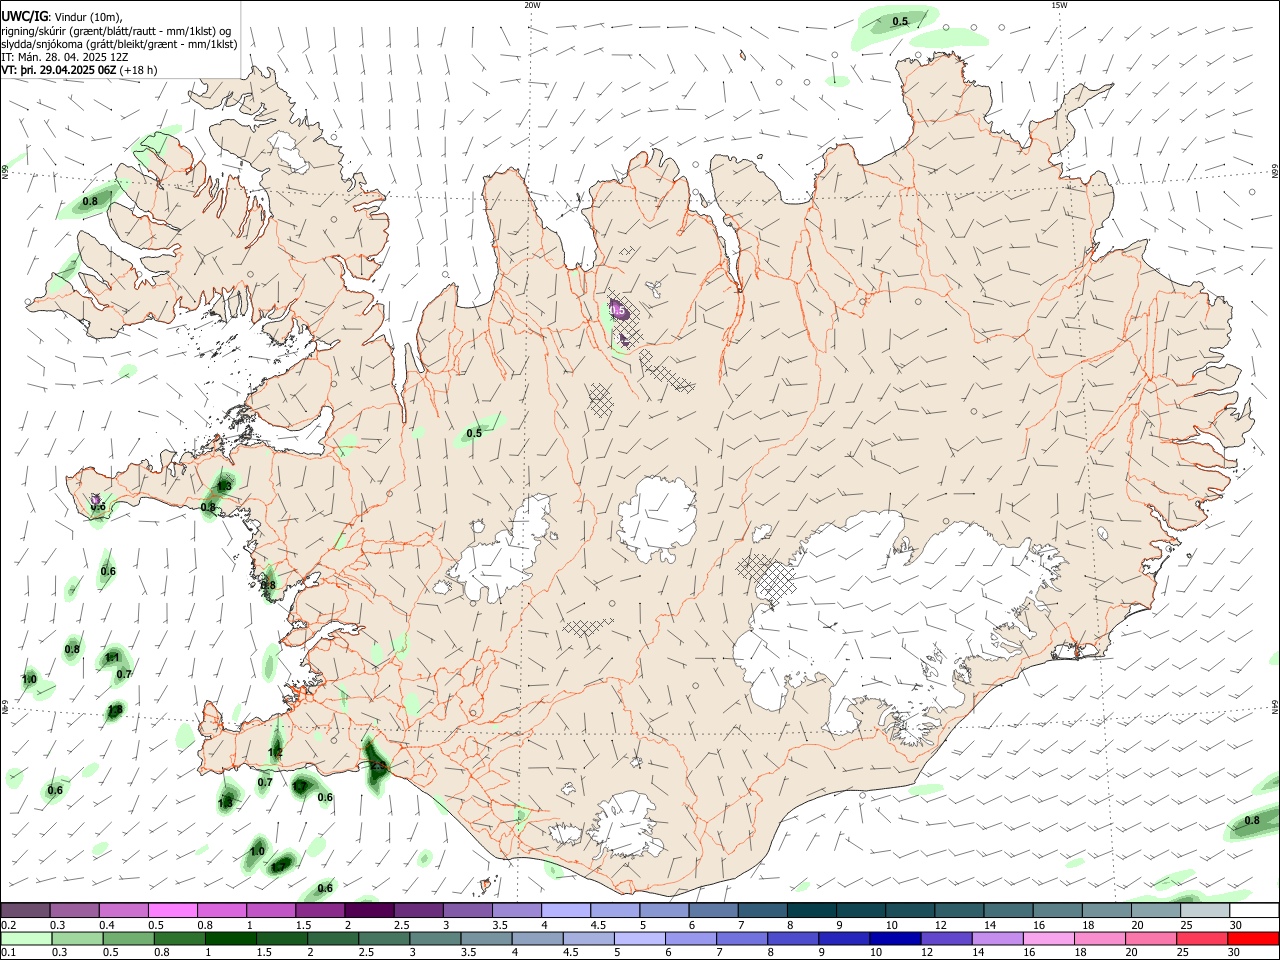Select the 'slydda/snjókoma' legend description line
The image size is (1280, 960).
(119, 44)
